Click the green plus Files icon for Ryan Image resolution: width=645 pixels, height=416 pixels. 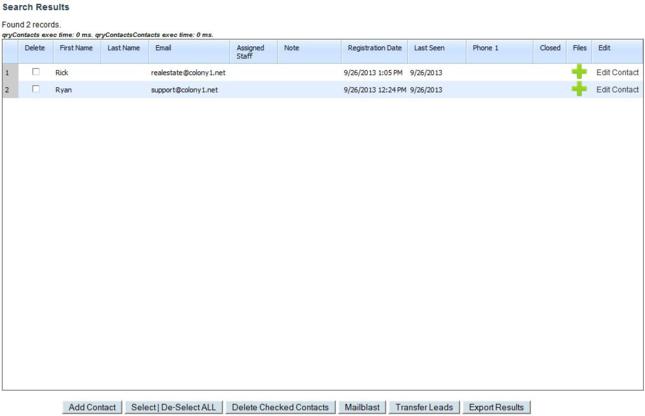[579, 89]
